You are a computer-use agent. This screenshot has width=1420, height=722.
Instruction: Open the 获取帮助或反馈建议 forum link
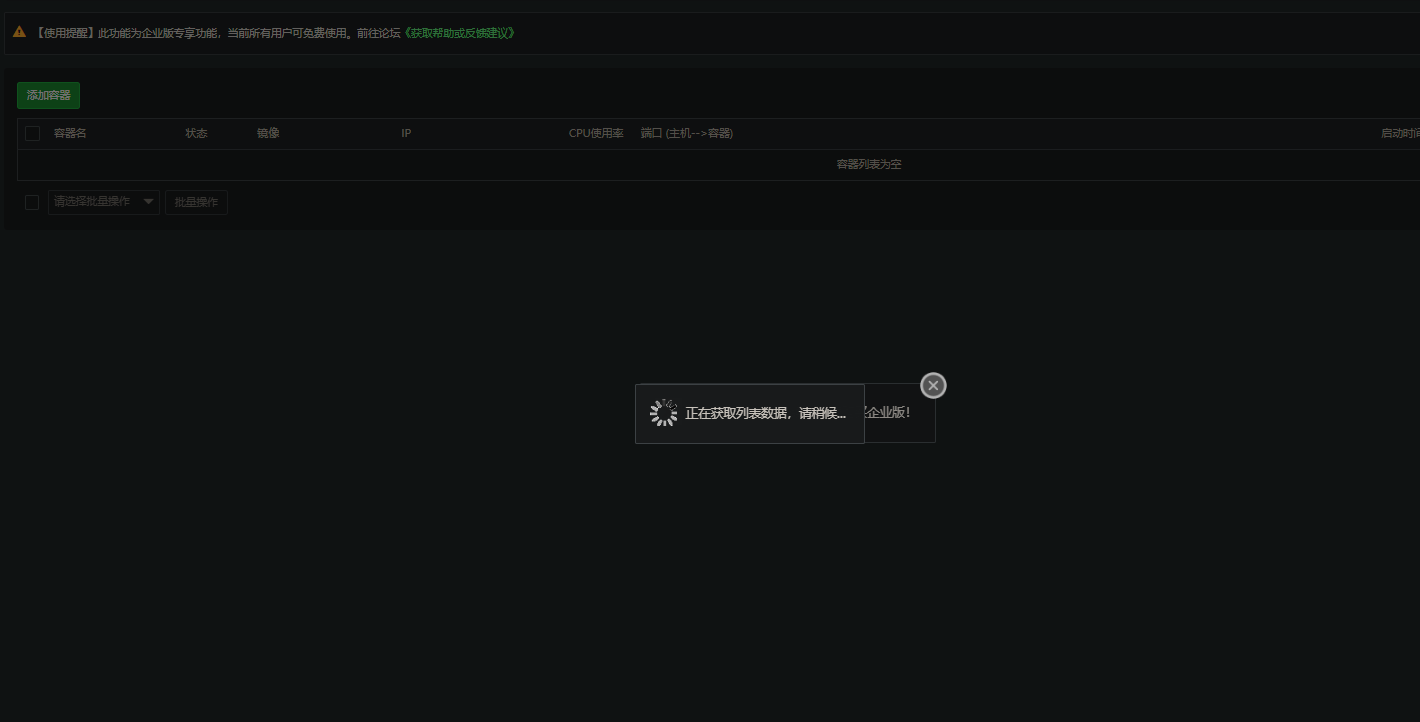pyautogui.click(x=460, y=33)
